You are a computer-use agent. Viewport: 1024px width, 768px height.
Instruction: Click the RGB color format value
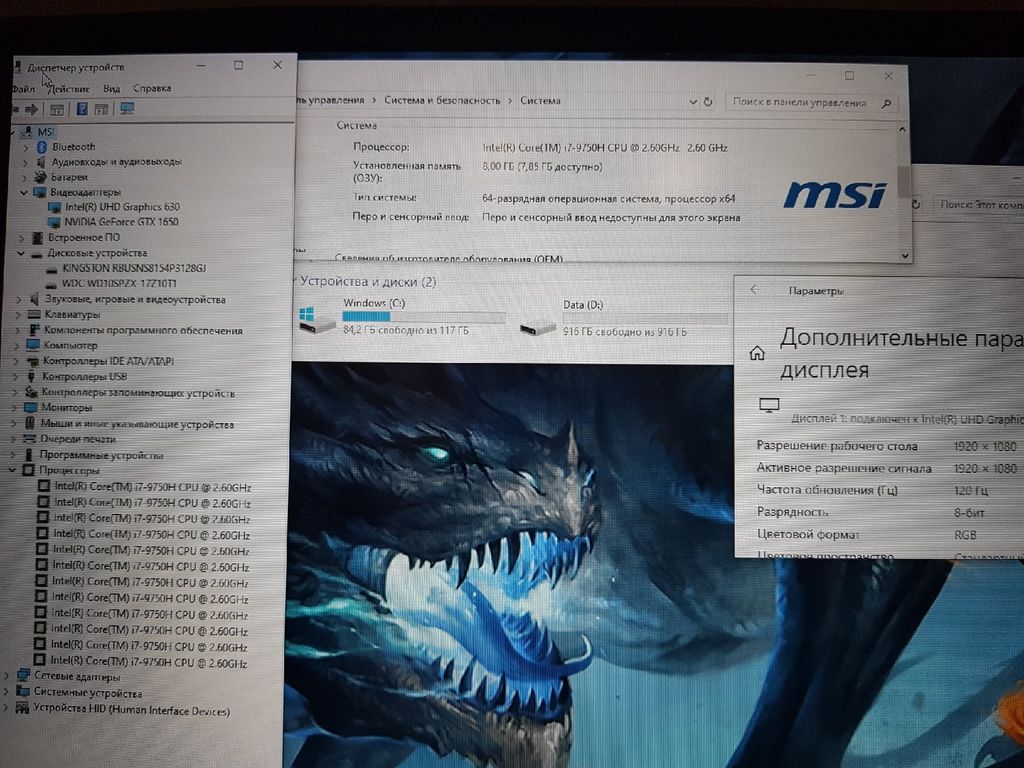click(965, 535)
